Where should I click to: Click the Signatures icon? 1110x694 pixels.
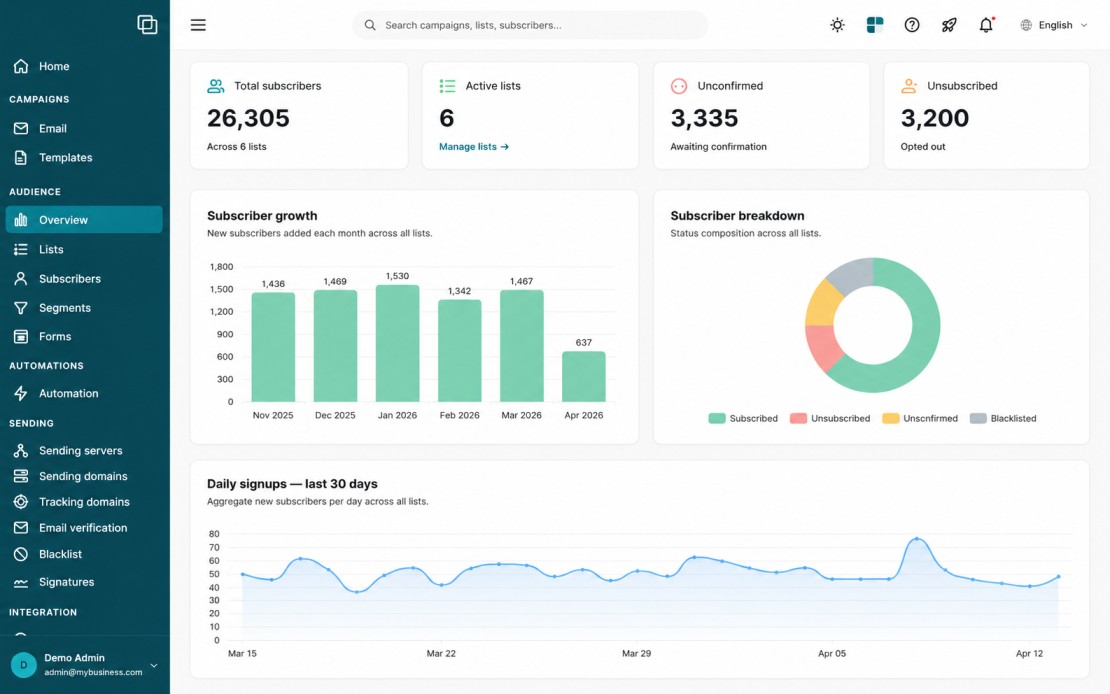pyautogui.click(x=21, y=582)
